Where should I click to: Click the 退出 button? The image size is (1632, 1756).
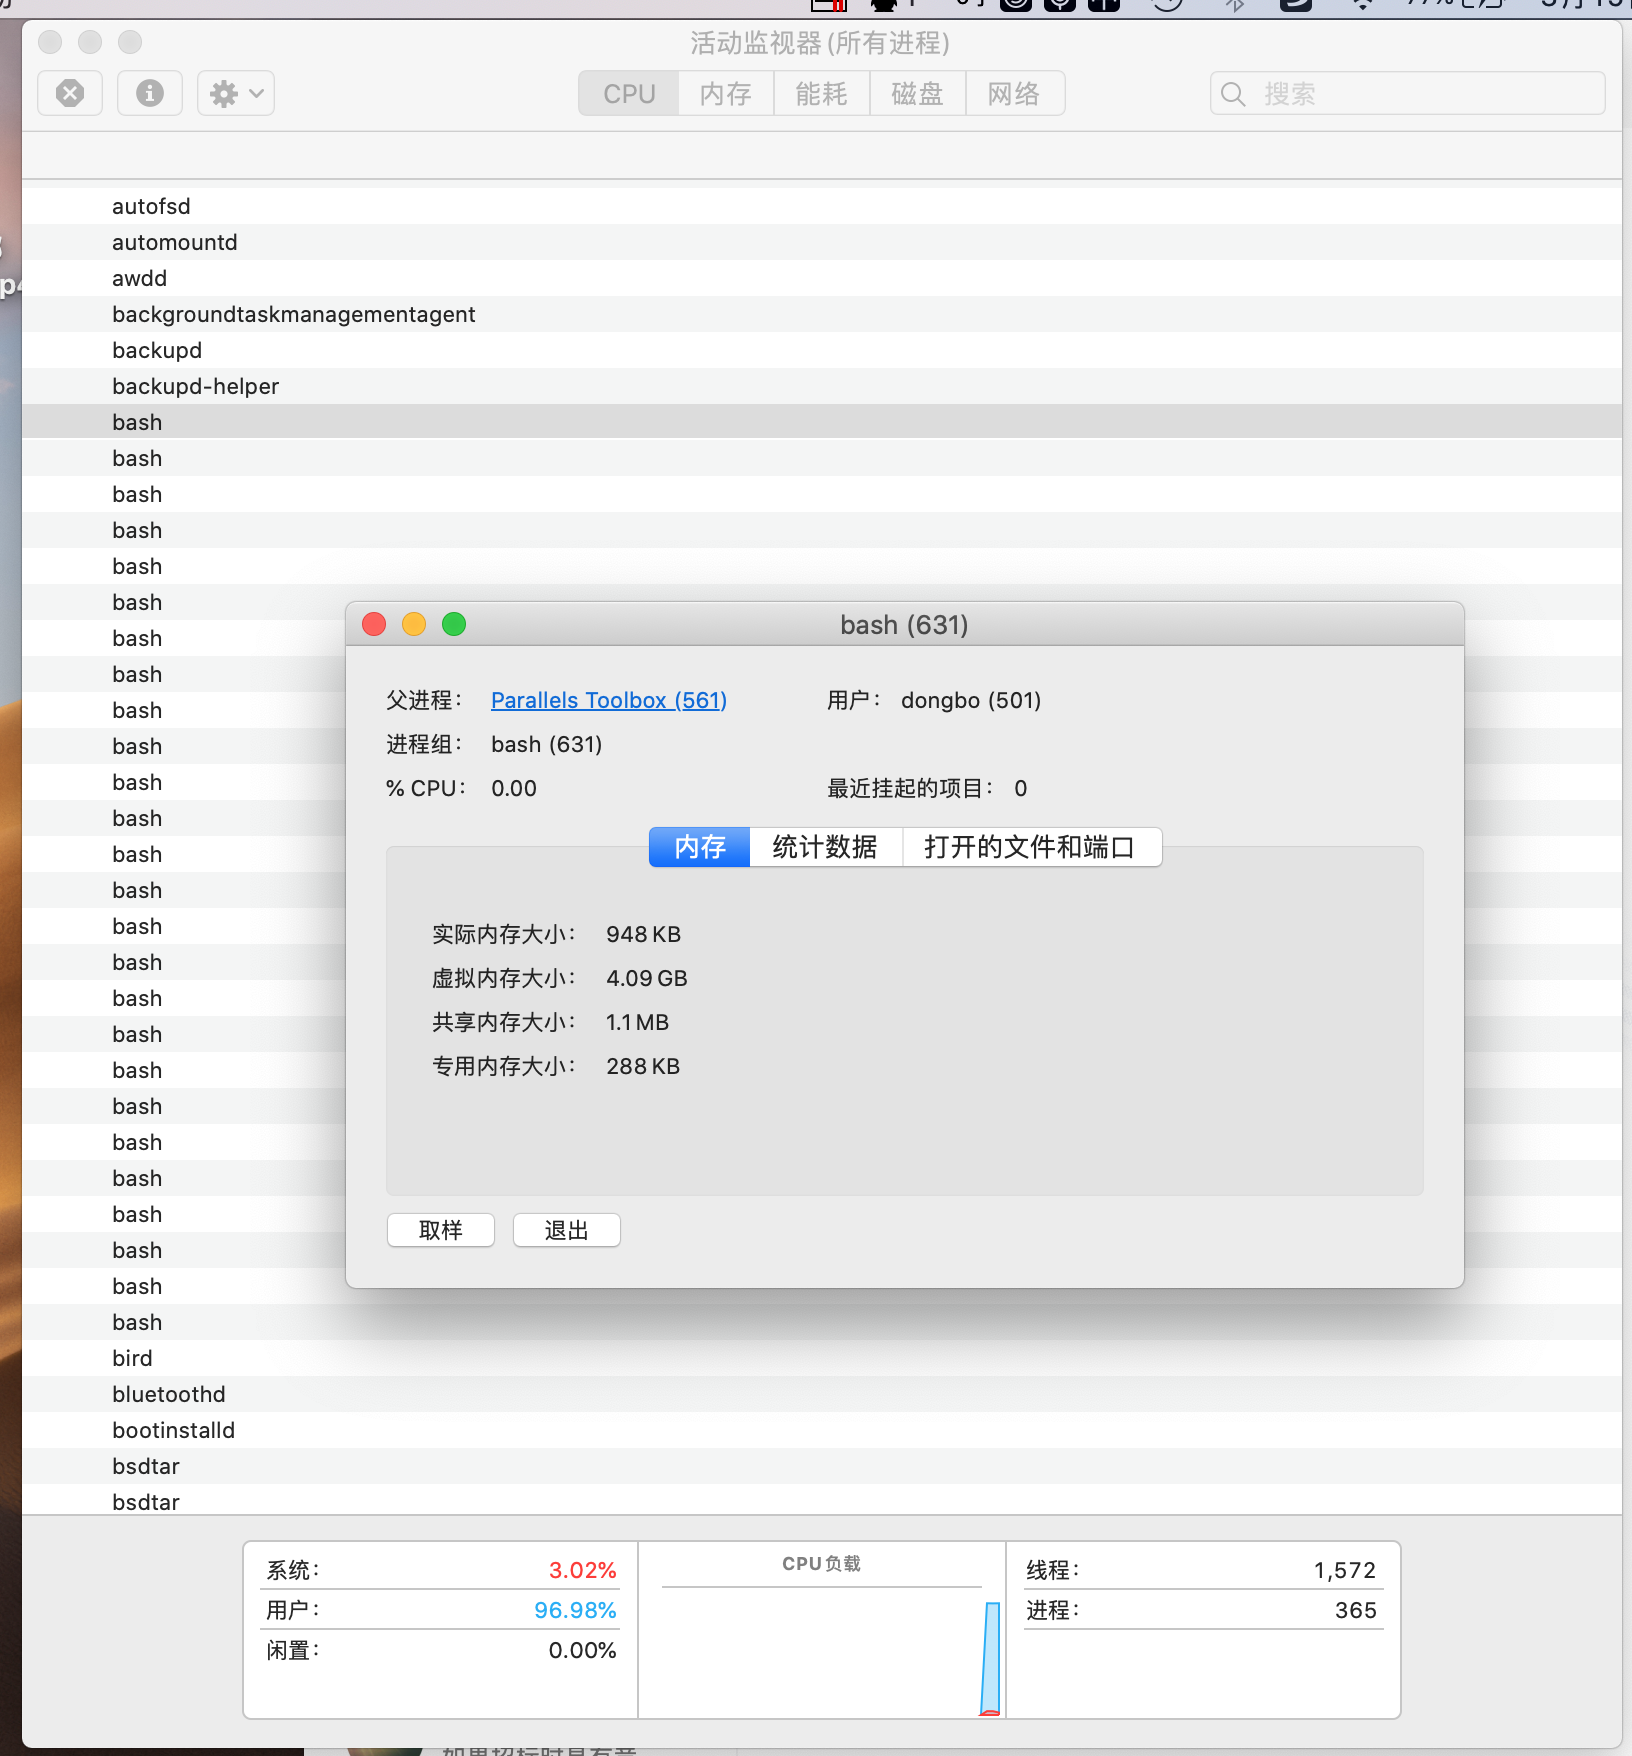pos(566,1230)
